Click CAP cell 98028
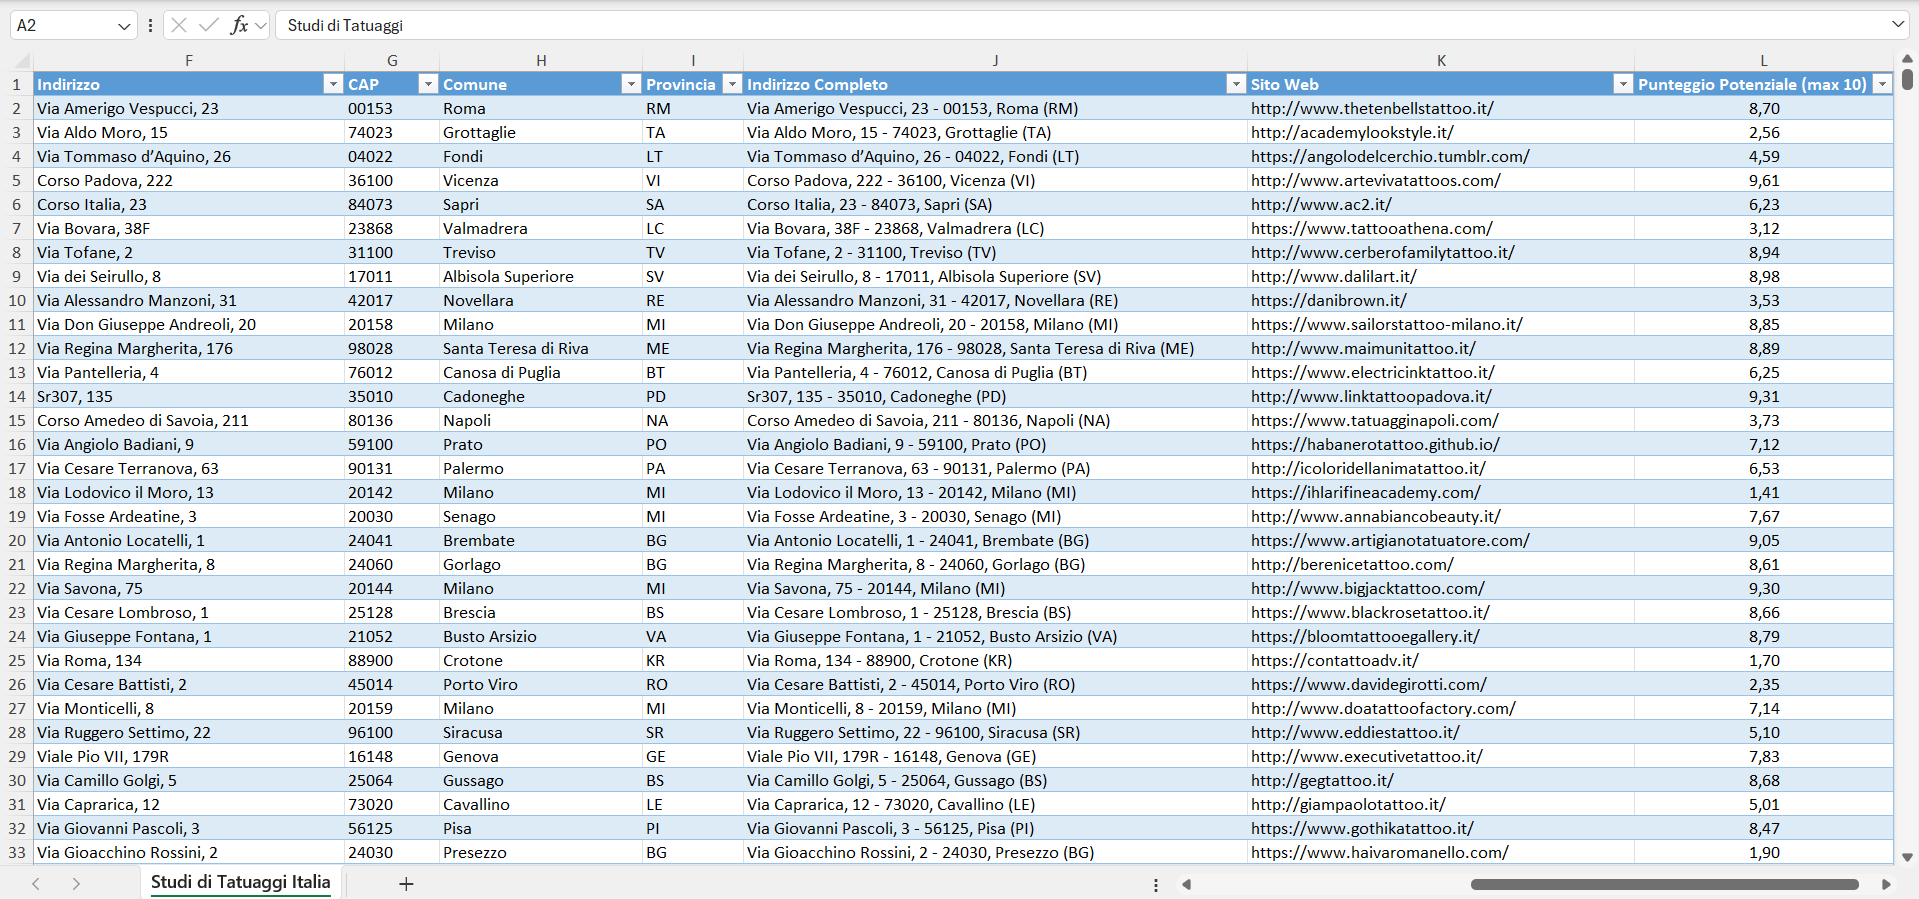Screen dimensions: 1919x899 pos(392,348)
